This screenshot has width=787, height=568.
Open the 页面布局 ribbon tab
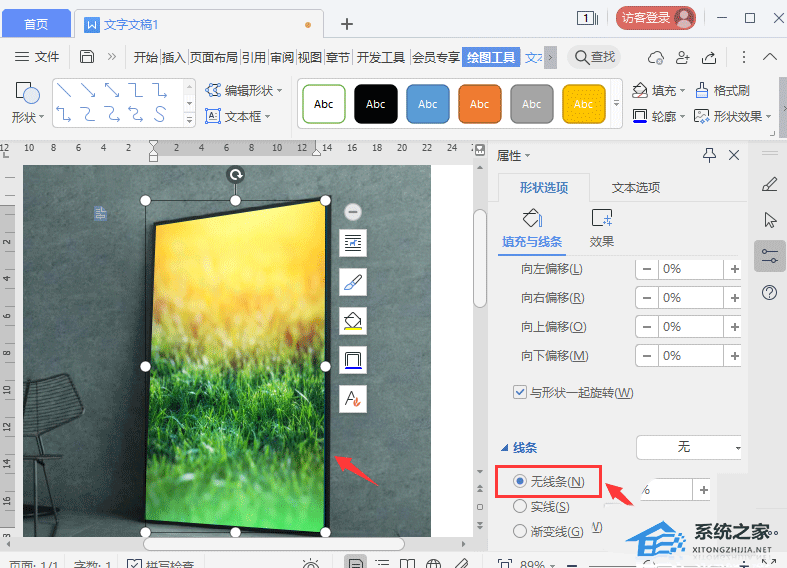(214, 57)
